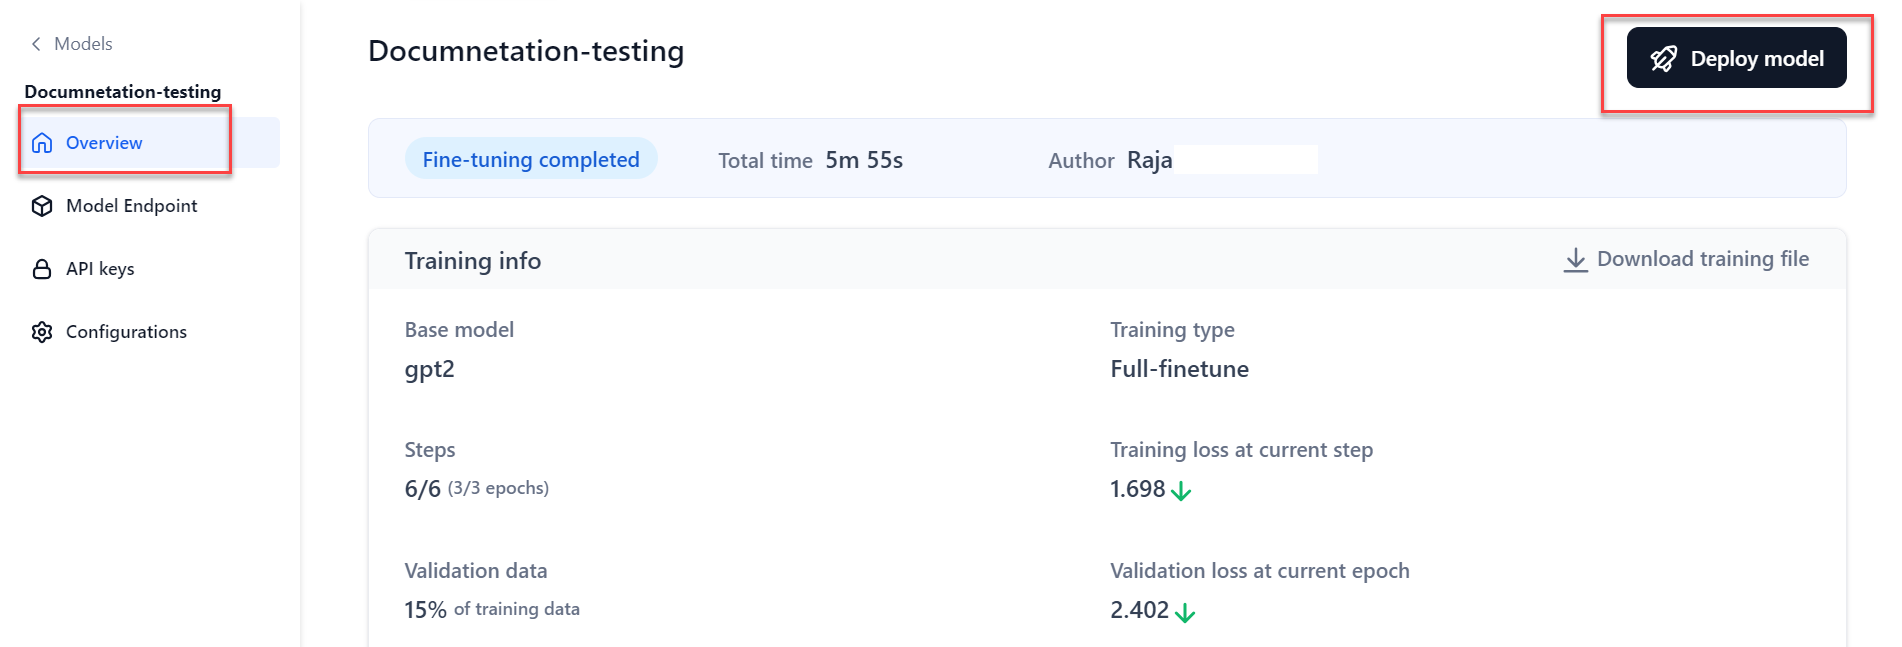The image size is (1902, 647).
Task: Click the Documnetation-testing sidebar model name
Action: coord(123,92)
